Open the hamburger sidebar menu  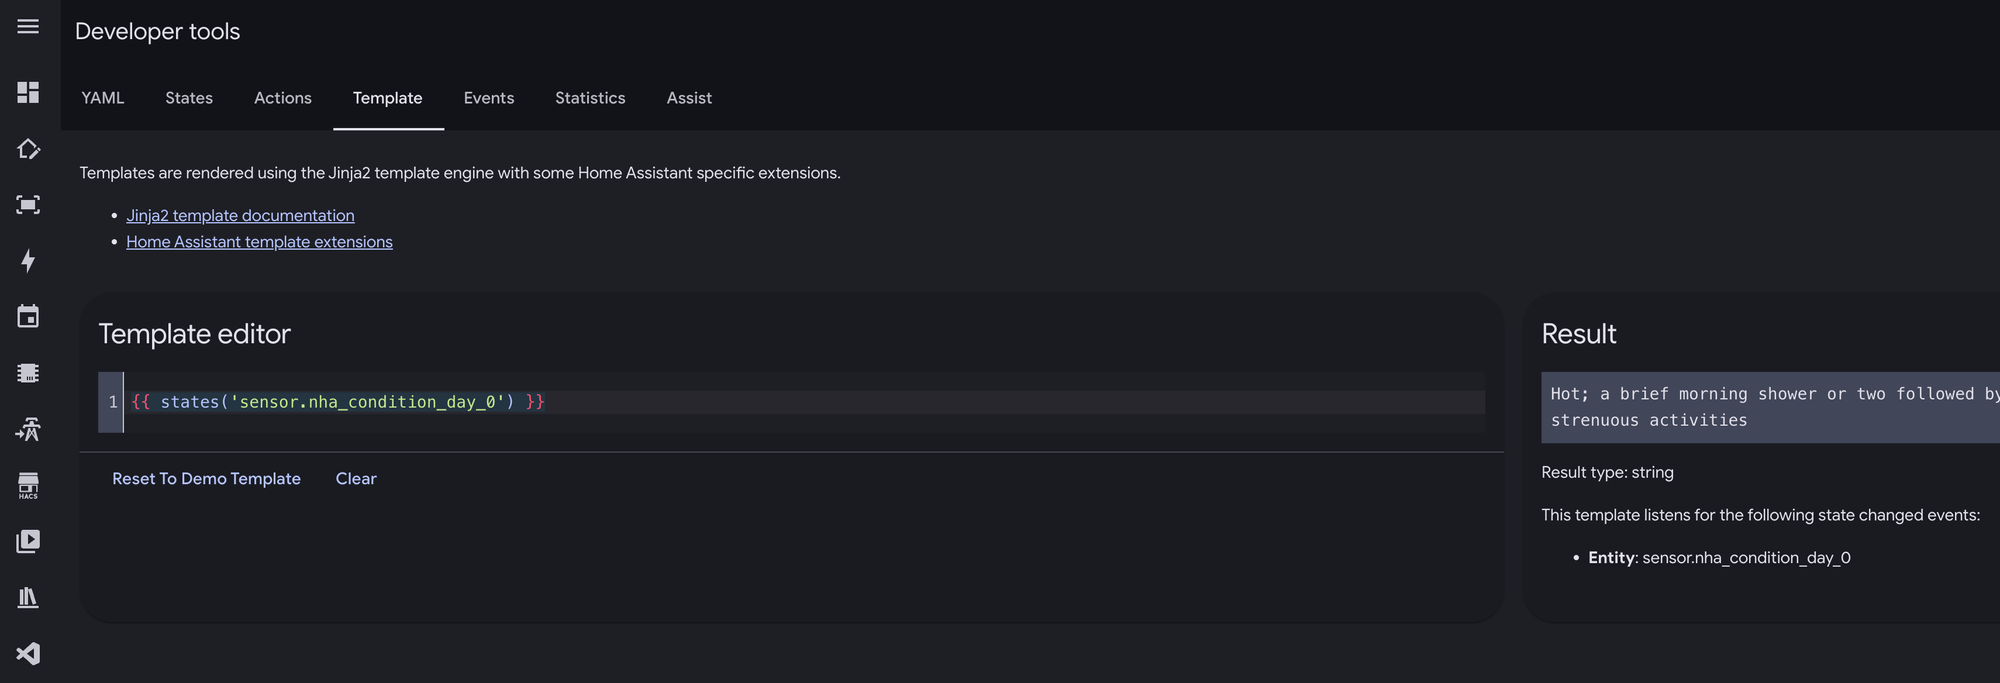pos(28,27)
